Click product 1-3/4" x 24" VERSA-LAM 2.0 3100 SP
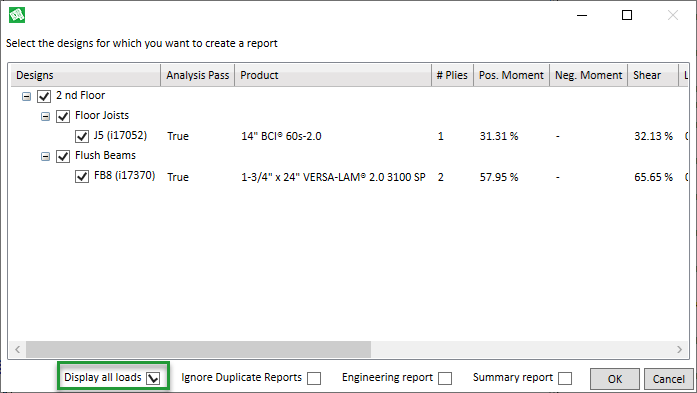The height and width of the screenshot is (393, 697). pos(333,177)
